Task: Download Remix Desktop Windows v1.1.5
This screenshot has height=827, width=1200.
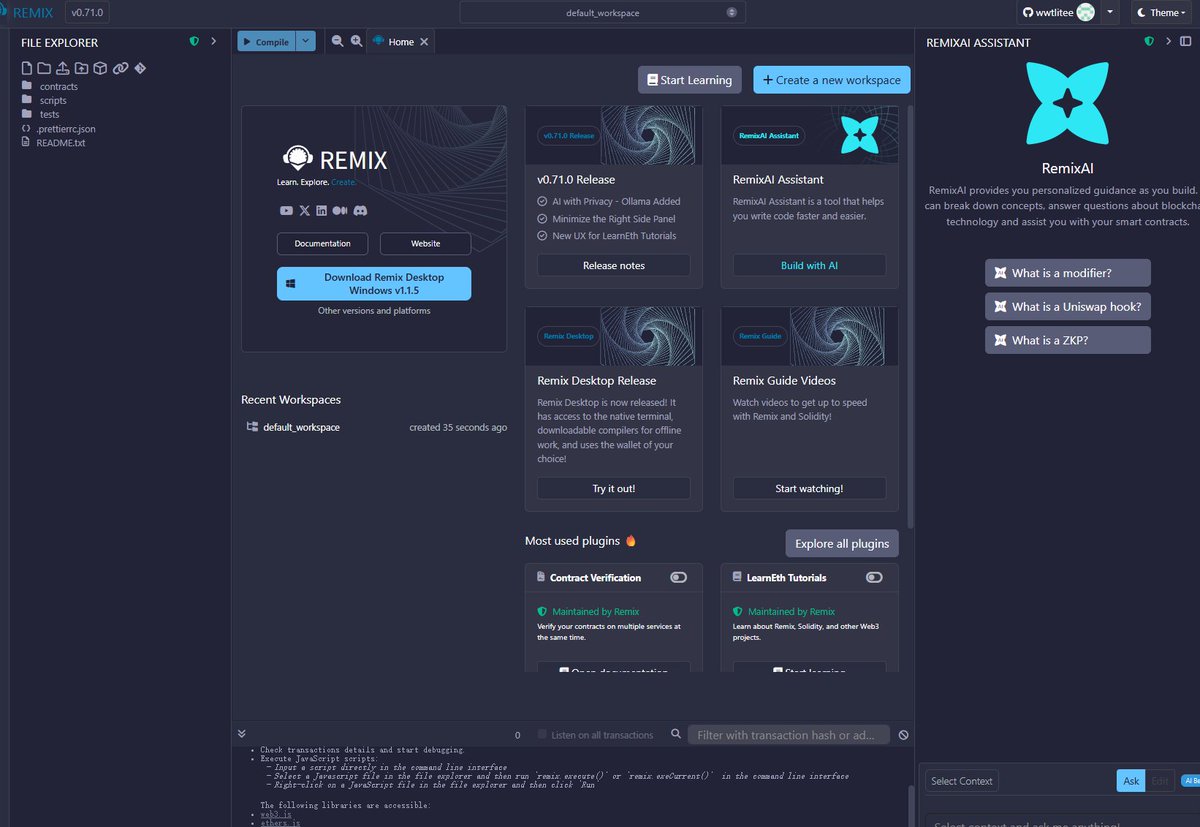Action: (374, 283)
